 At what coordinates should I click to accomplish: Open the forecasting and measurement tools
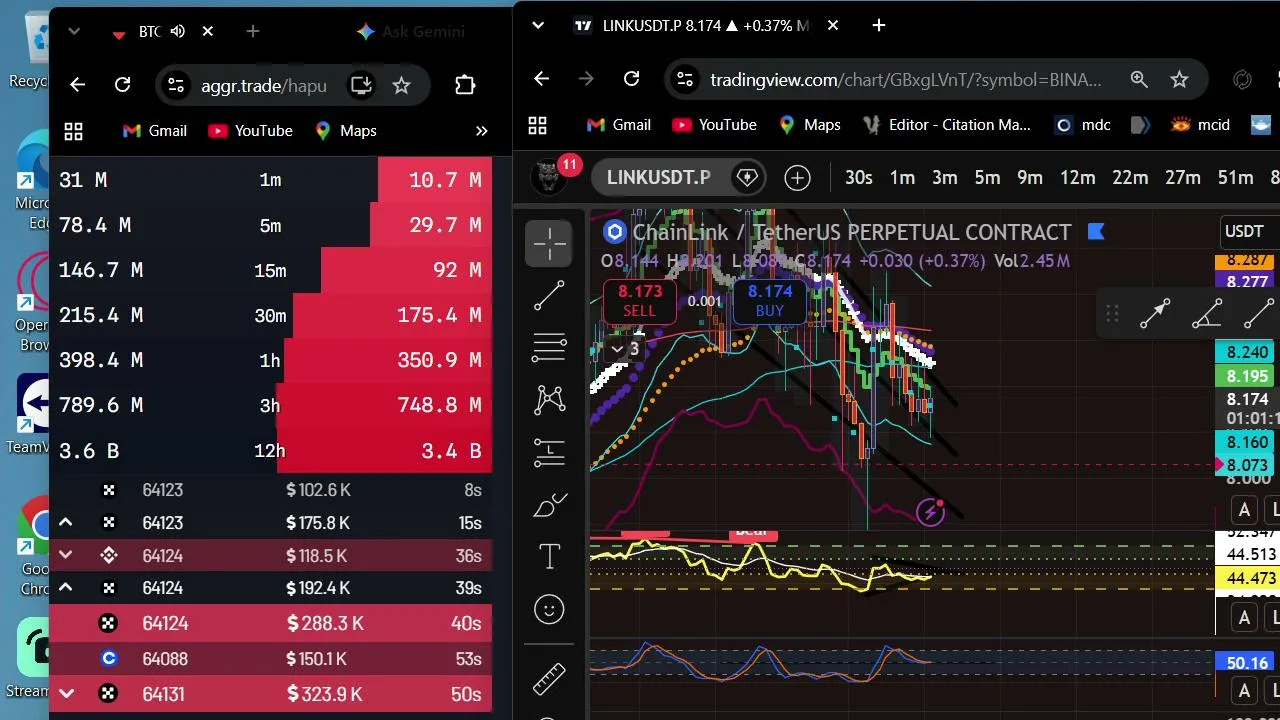550,452
